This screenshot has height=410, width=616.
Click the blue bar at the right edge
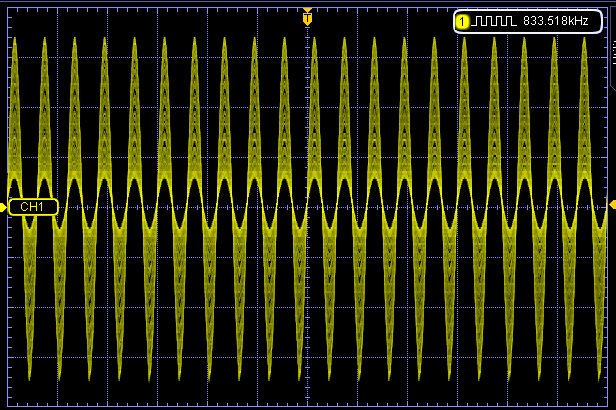coord(611,60)
